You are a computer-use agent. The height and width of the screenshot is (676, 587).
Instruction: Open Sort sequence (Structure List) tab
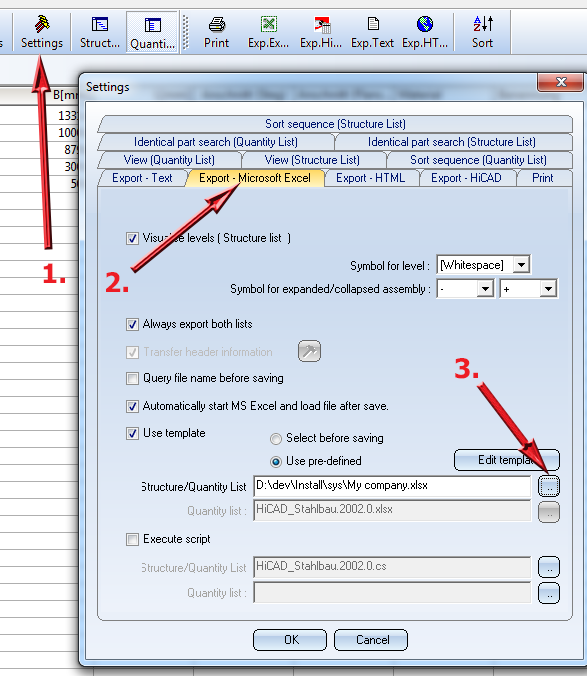pos(335,124)
